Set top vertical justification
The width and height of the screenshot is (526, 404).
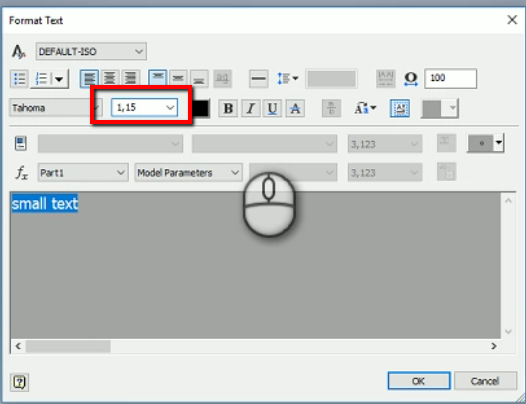coord(158,79)
